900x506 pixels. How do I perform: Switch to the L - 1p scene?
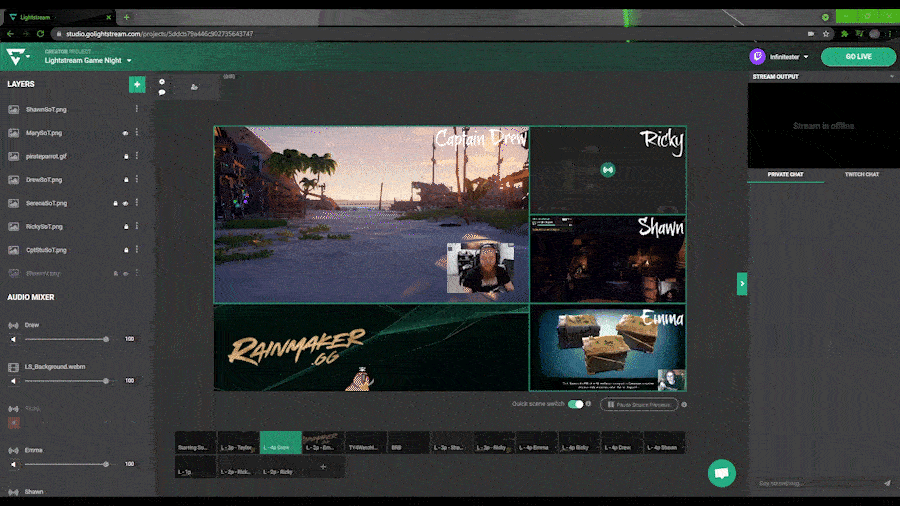click(x=196, y=467)
